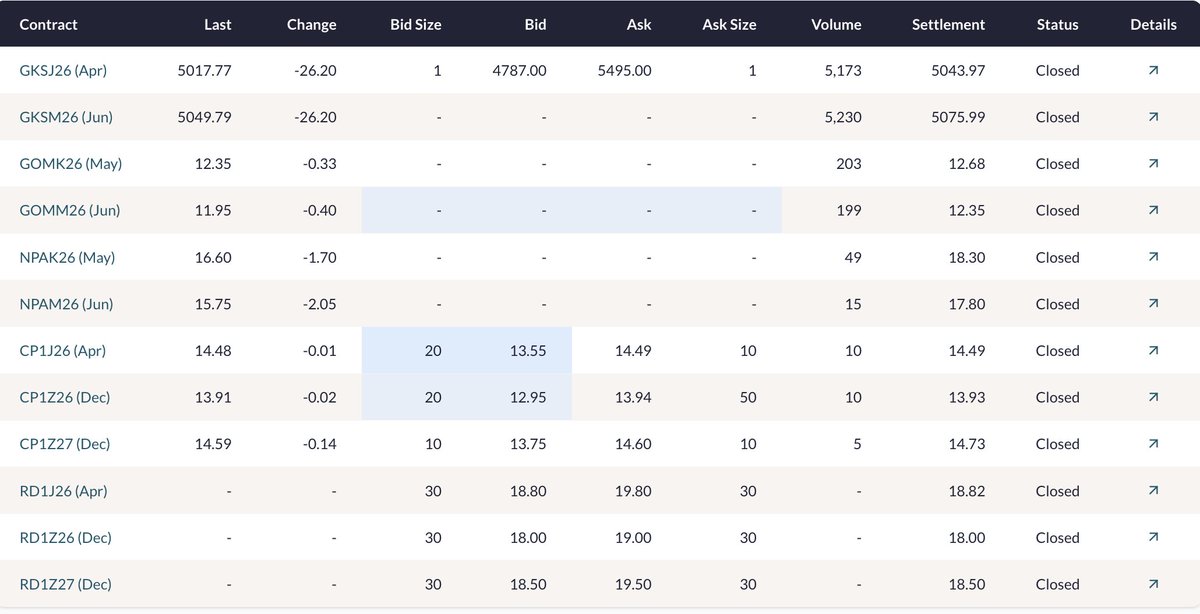Select bid value 13.75
The height and width of the screenshot is (614, 1200).
pos(529,444)
